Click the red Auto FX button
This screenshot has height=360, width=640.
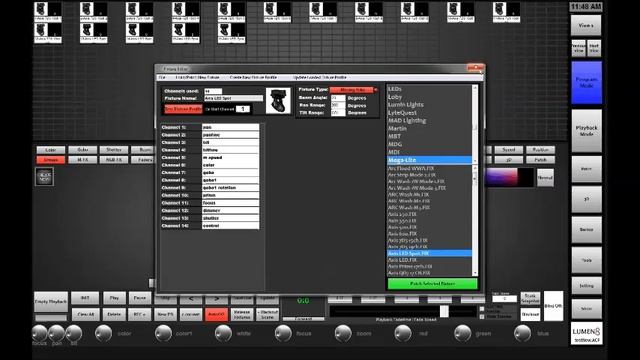point(216,315)
